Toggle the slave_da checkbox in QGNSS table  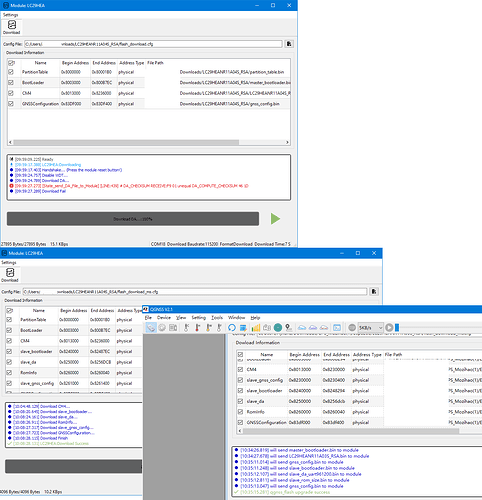(x=240, y=401)
